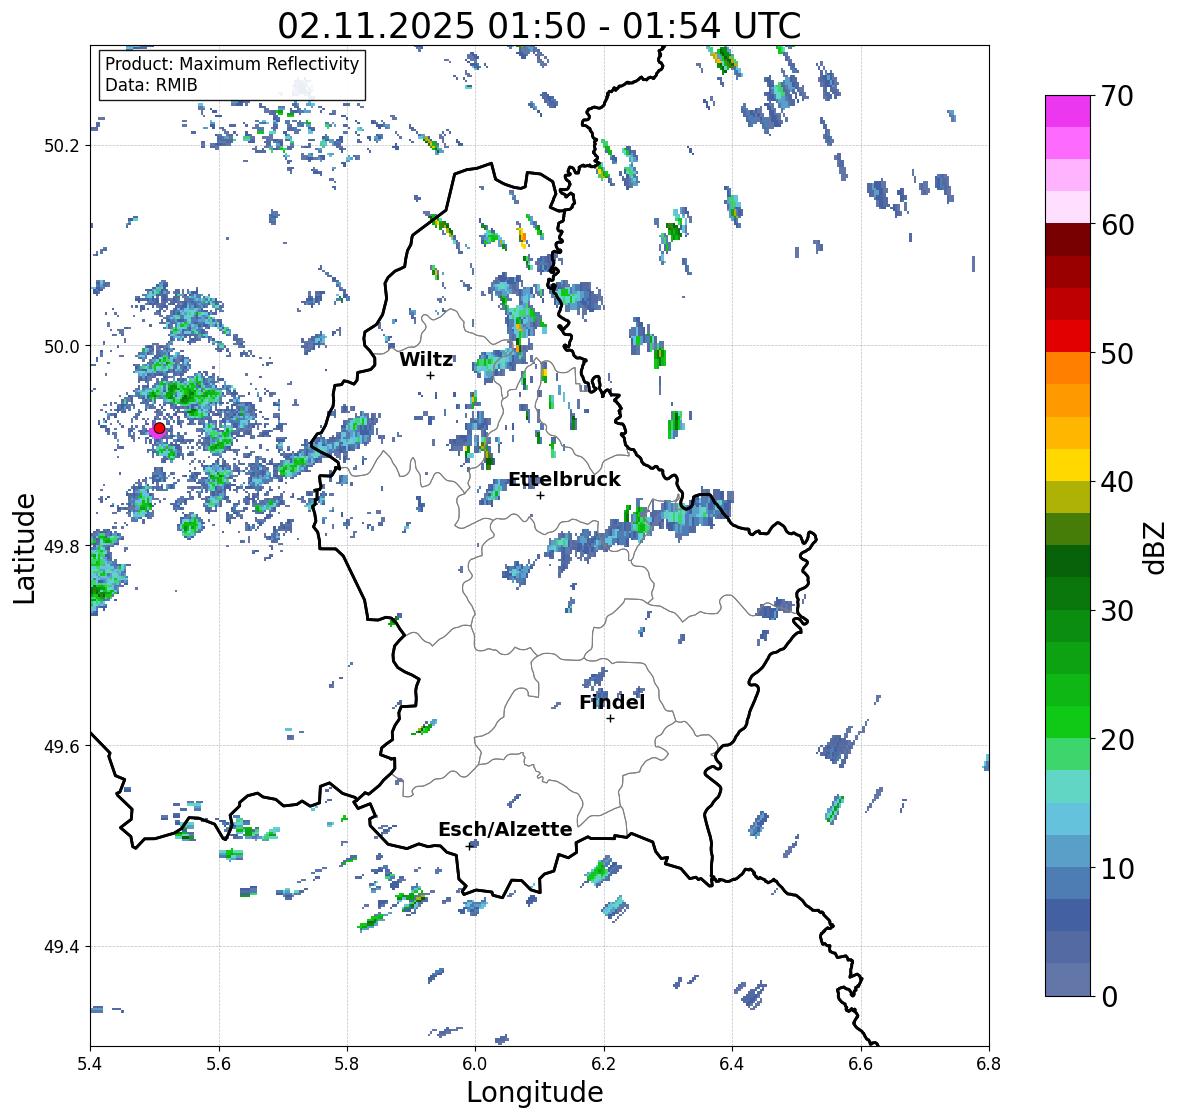1179x1117 pixels.
Task: Click the Product: Maximum Reflectivity text
Action: pyautogui.click(x=232, y=64)
